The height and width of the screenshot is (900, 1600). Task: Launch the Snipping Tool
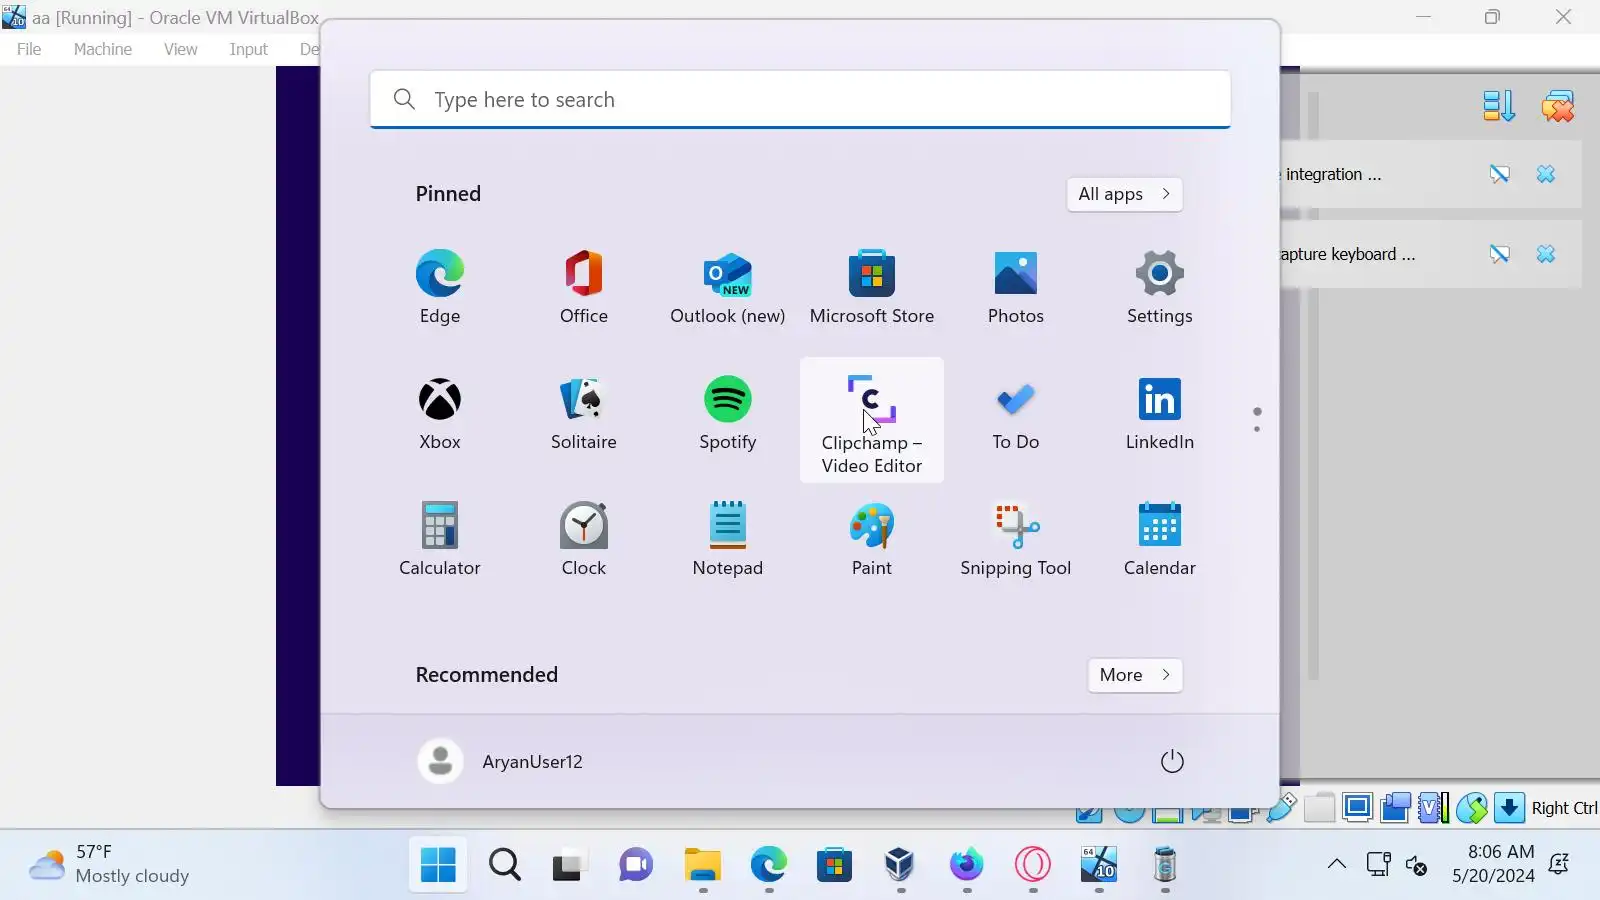click(x=1016, y=540)
